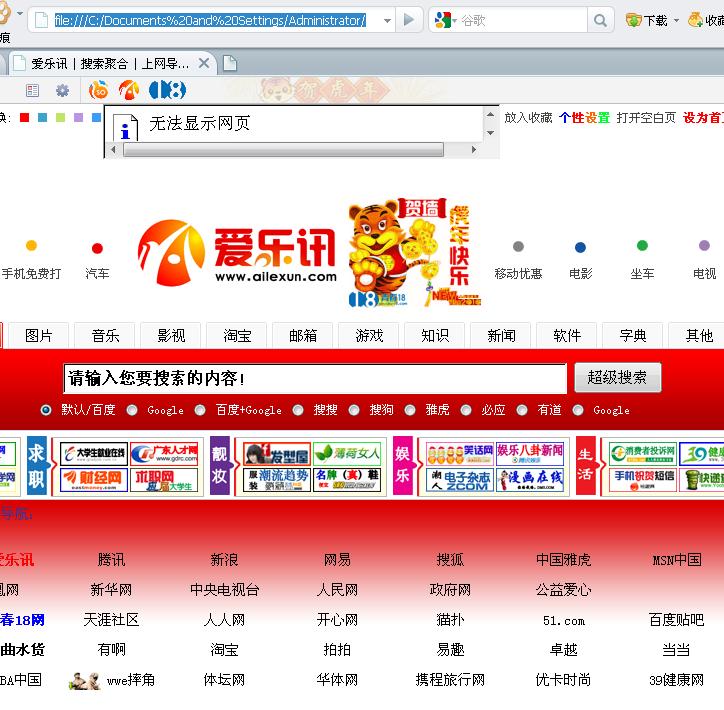Open the 天涯社区 site link

pos(111,620)
